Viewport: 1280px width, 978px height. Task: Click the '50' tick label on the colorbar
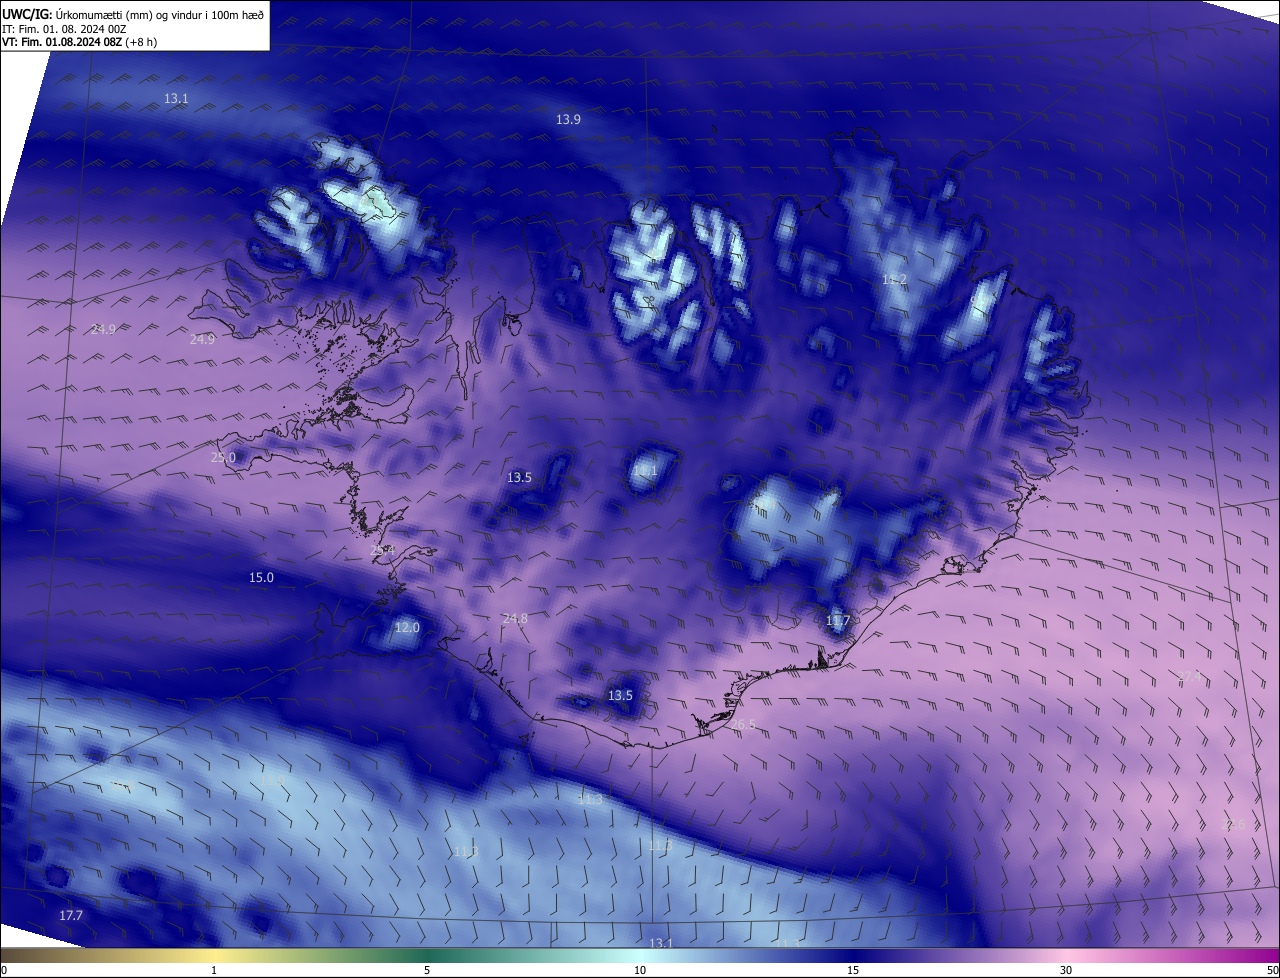point(1272,970)
